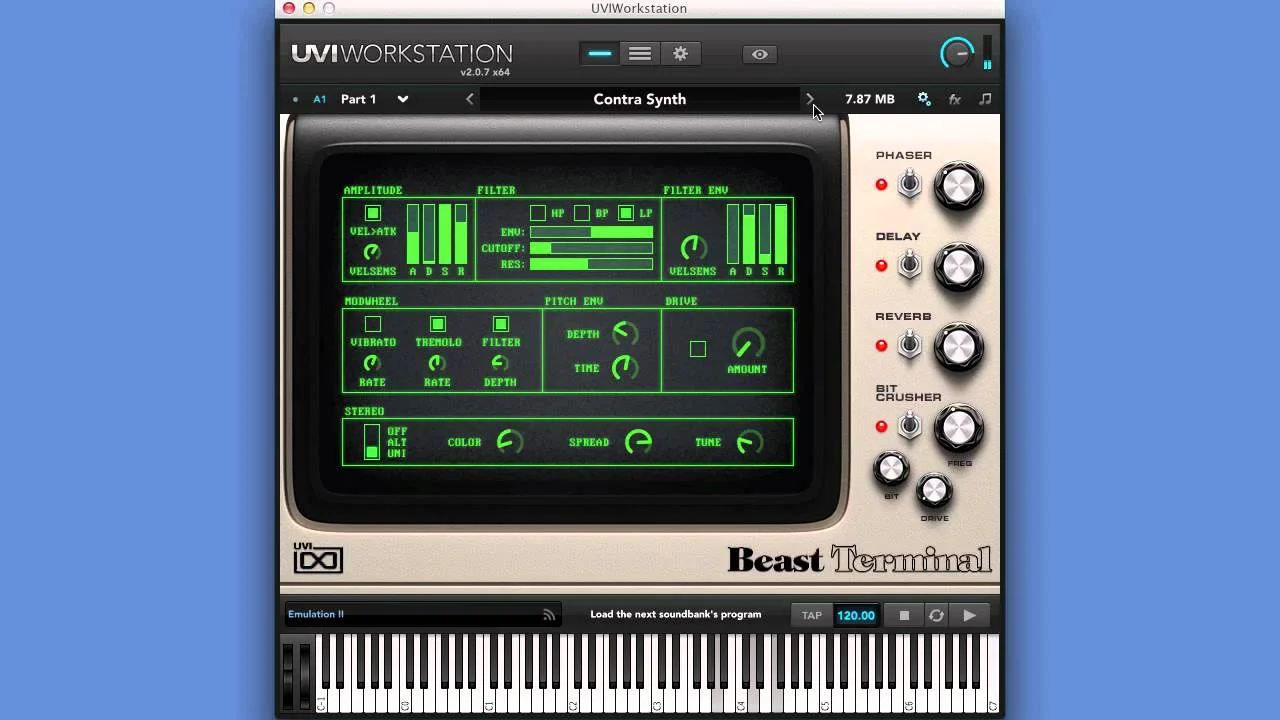Toggle the VEL>ATK checkbox

373,213
